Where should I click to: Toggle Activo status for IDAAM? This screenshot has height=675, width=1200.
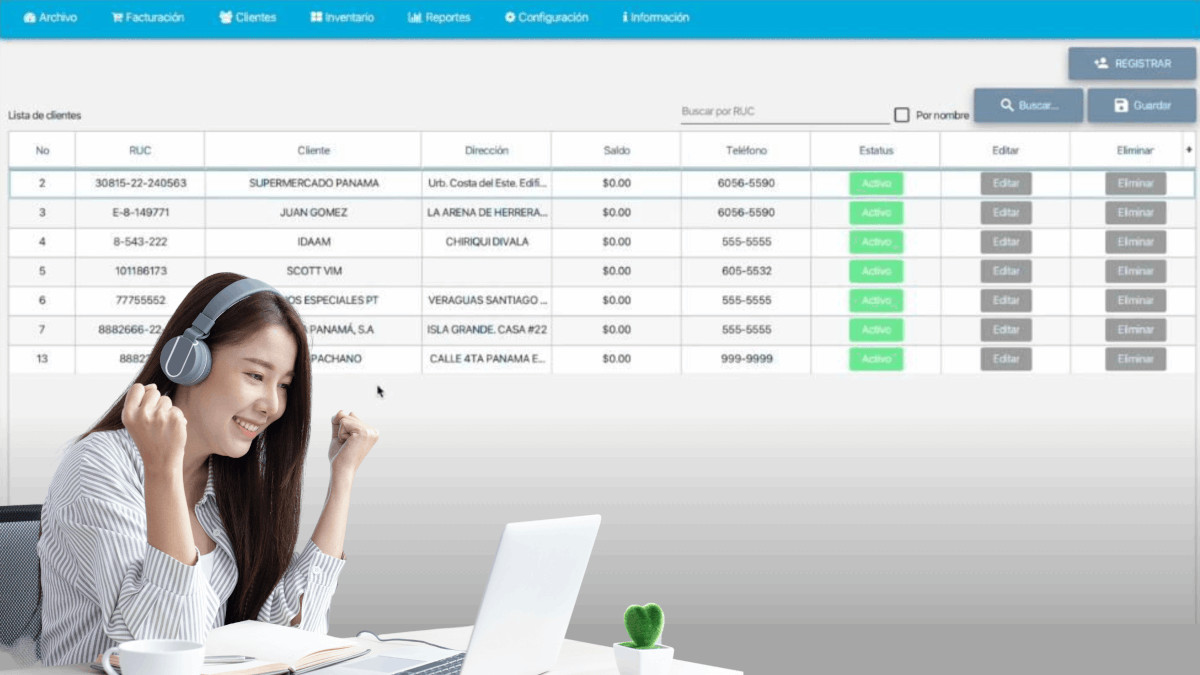(x=876, y=242)
